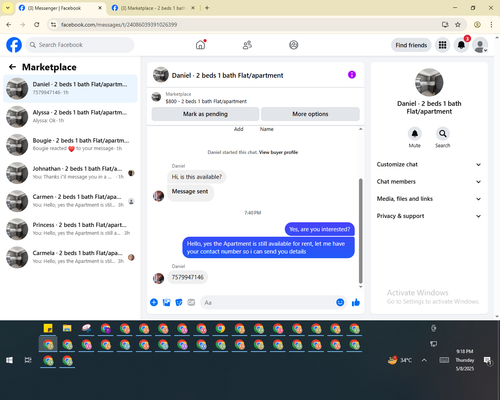Image resolution: width=500 pixels, height=400 pixels.
Task: Reload the page with the refresh icon
Action: pos(37,24)
